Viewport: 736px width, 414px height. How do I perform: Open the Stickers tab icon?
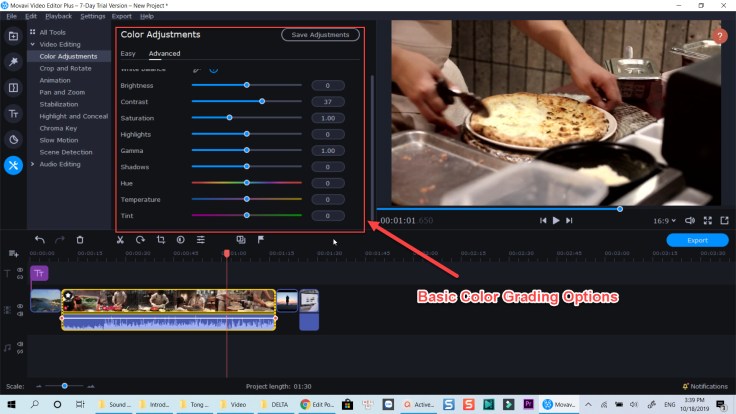point(13,139)
